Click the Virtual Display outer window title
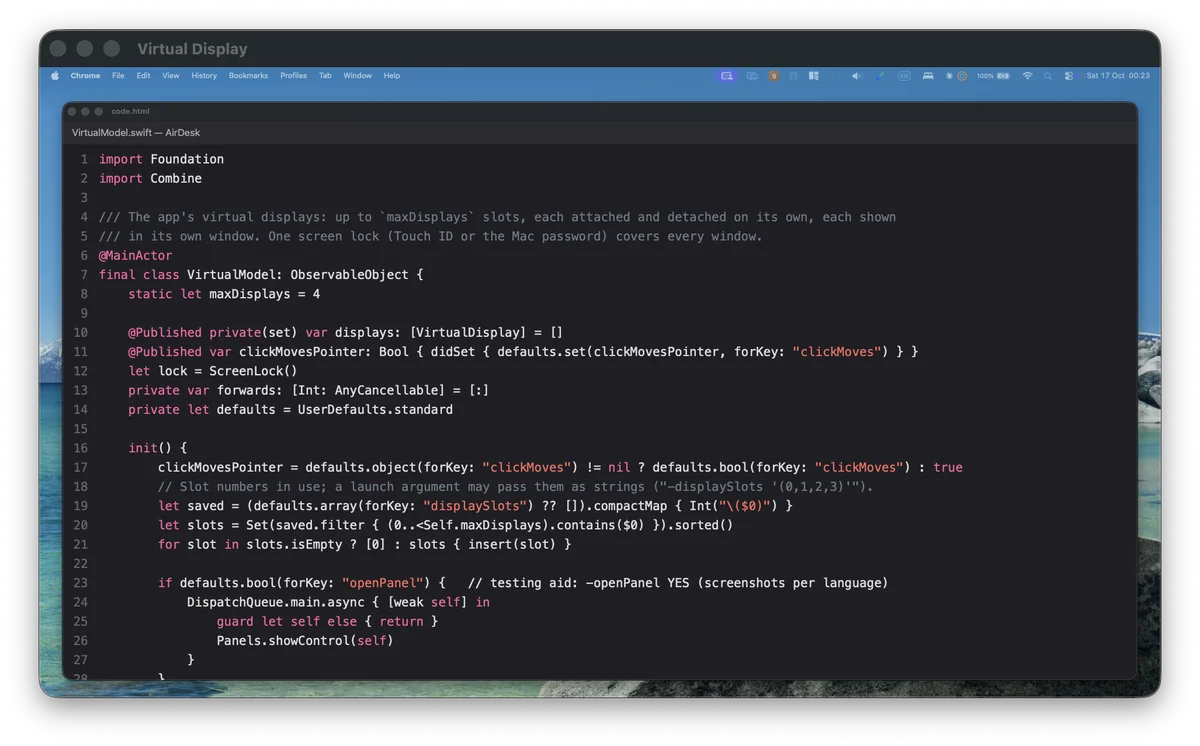 tap(192, 49)
